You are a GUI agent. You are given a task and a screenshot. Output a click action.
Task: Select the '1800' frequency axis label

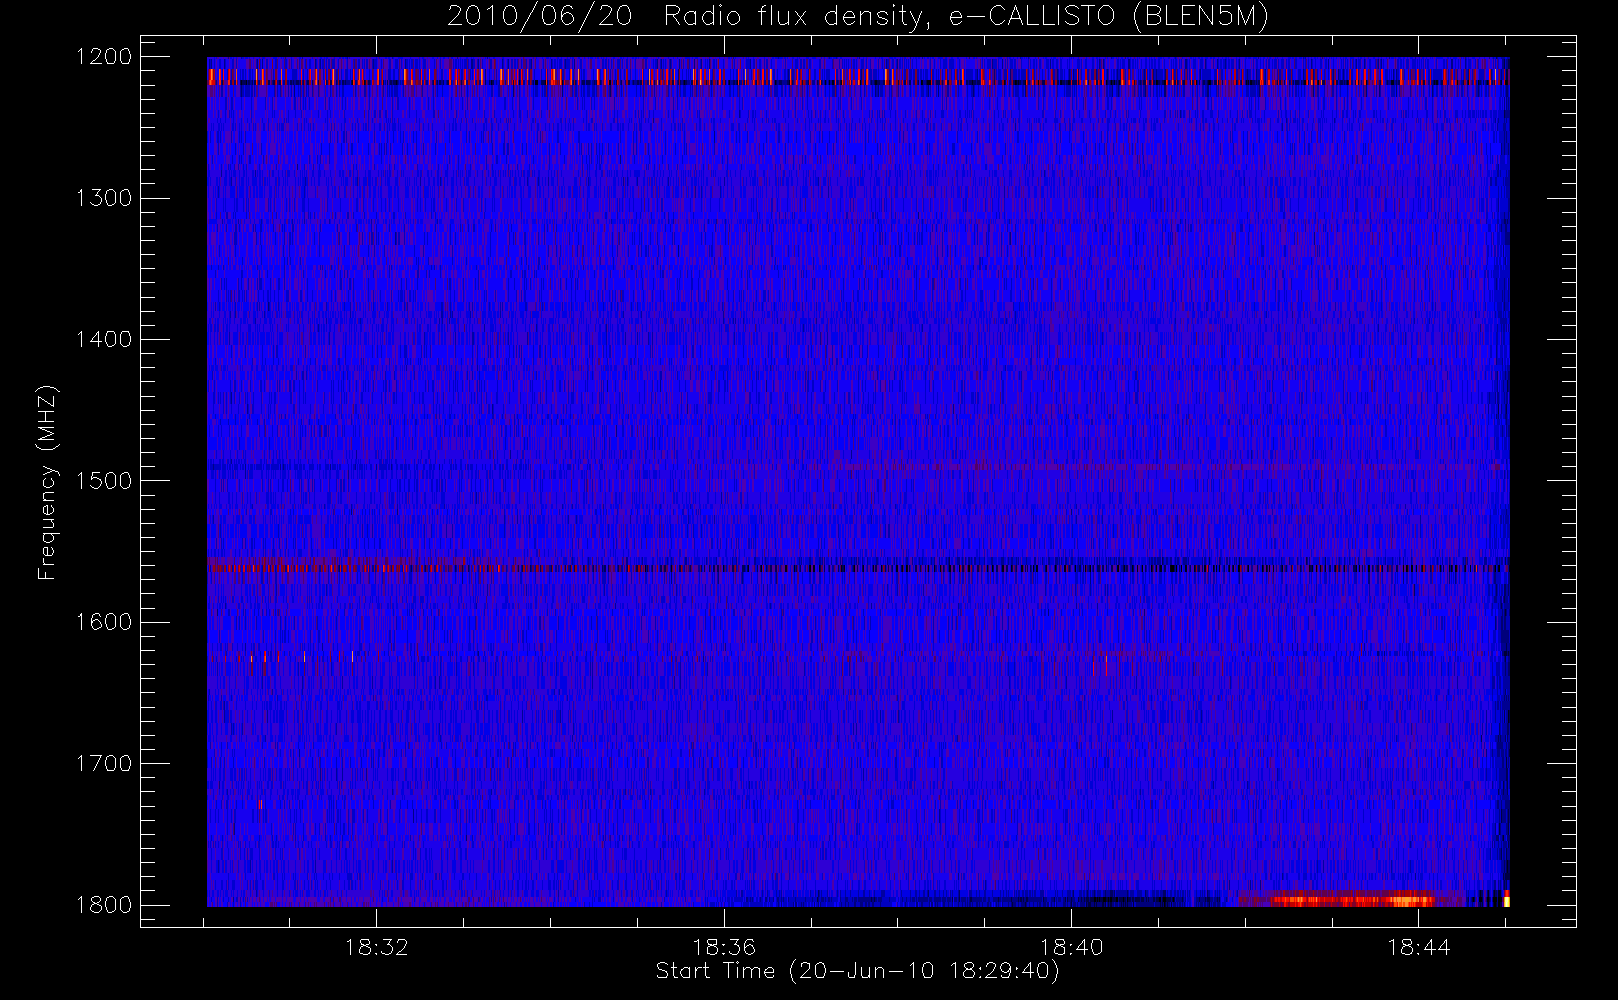105,905
